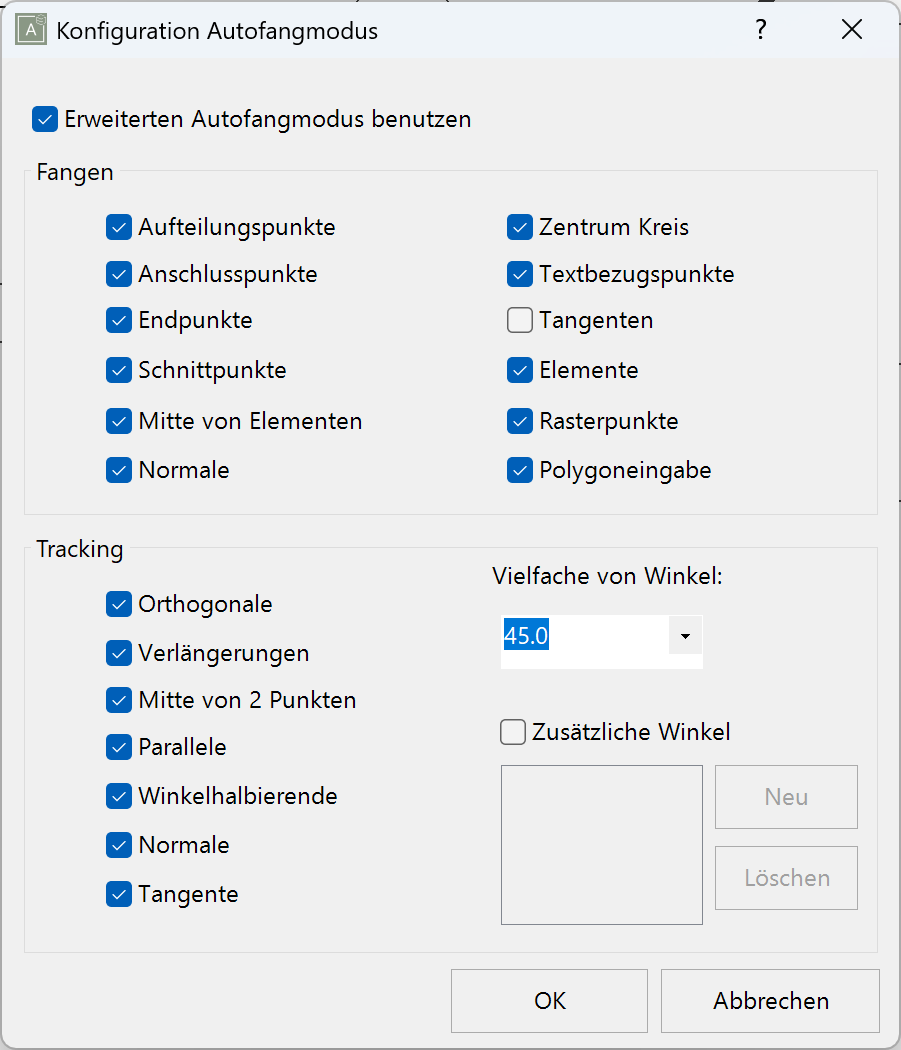The height and width of the screenshot is (1050, 901).
Task: Enable Tangenten snapping
Action: click(520, 320)
